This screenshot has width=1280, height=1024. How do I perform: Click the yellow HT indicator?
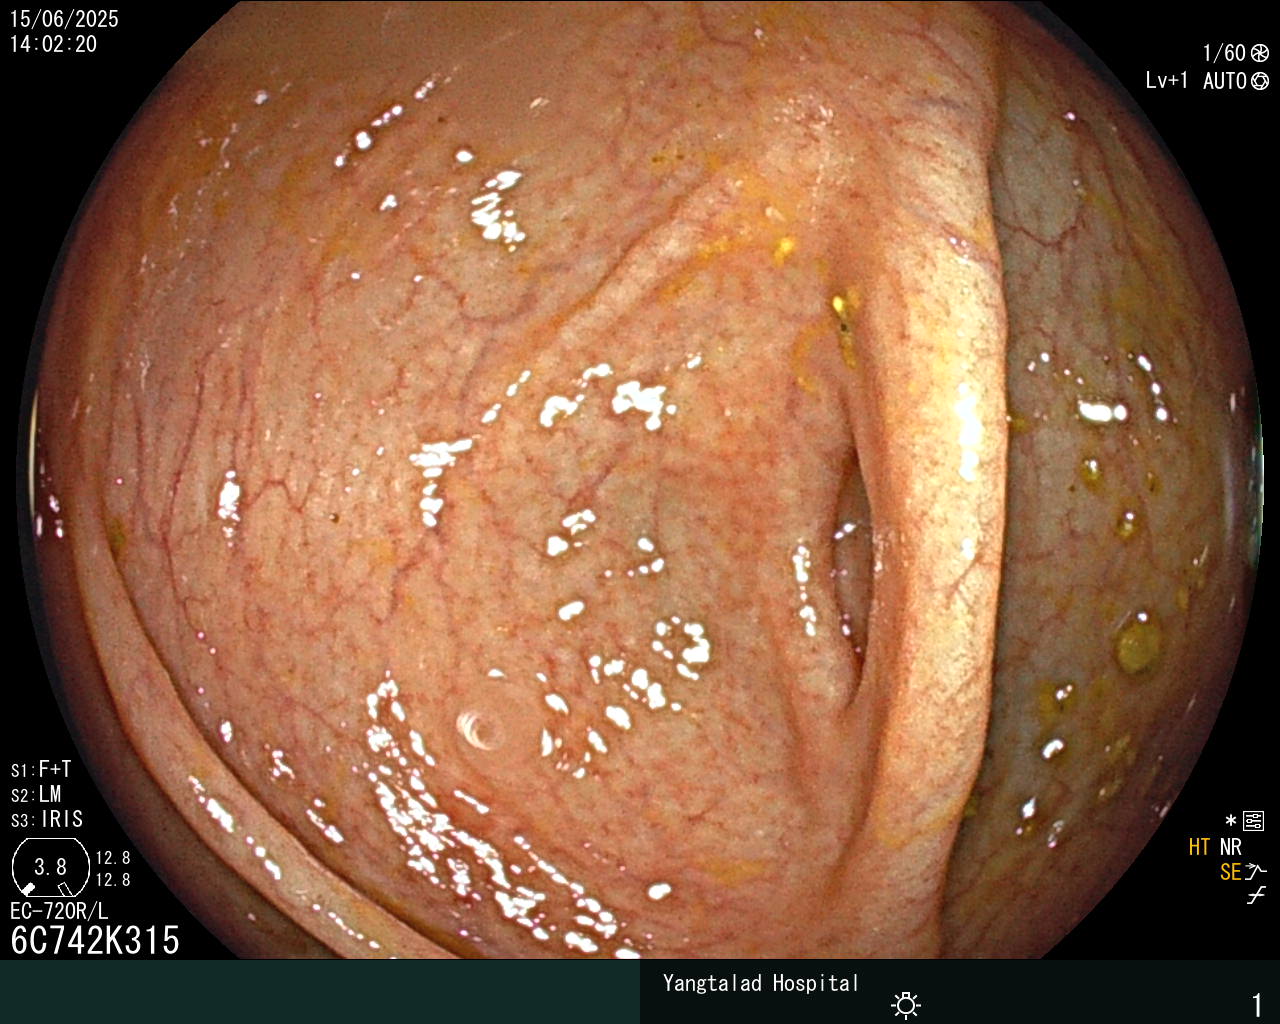pos(1199,847)
